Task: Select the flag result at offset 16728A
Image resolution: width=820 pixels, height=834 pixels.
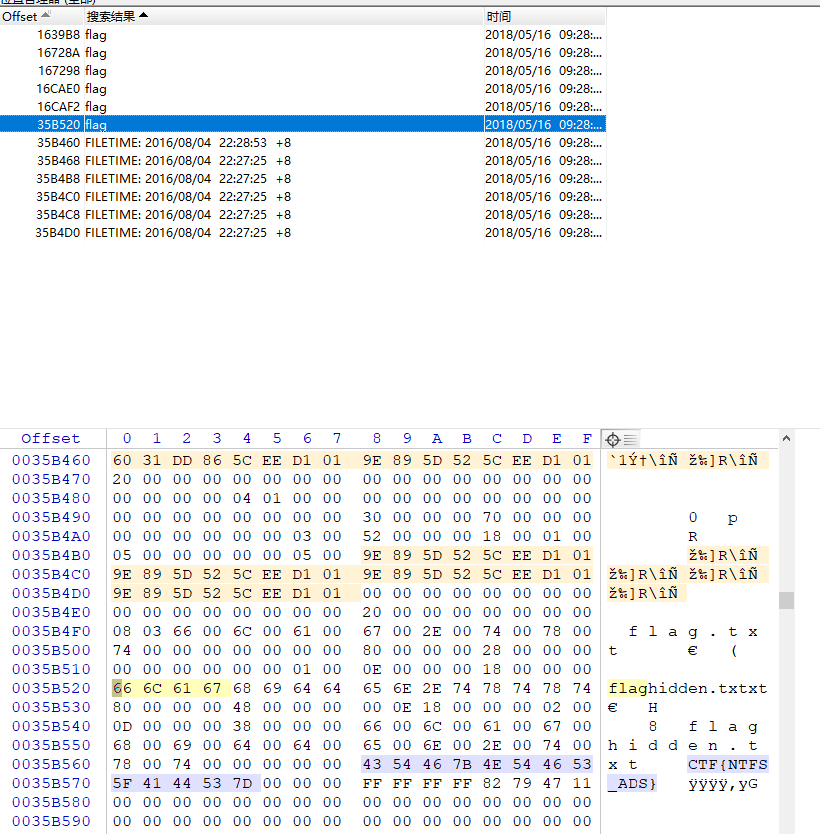Action: (x=96, y=53)
